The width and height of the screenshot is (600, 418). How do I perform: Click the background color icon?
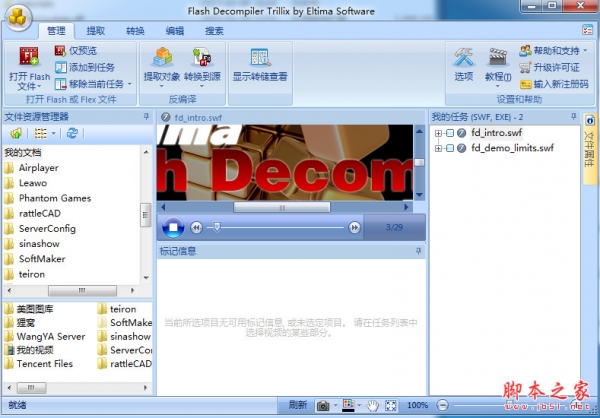click(348, 405)
